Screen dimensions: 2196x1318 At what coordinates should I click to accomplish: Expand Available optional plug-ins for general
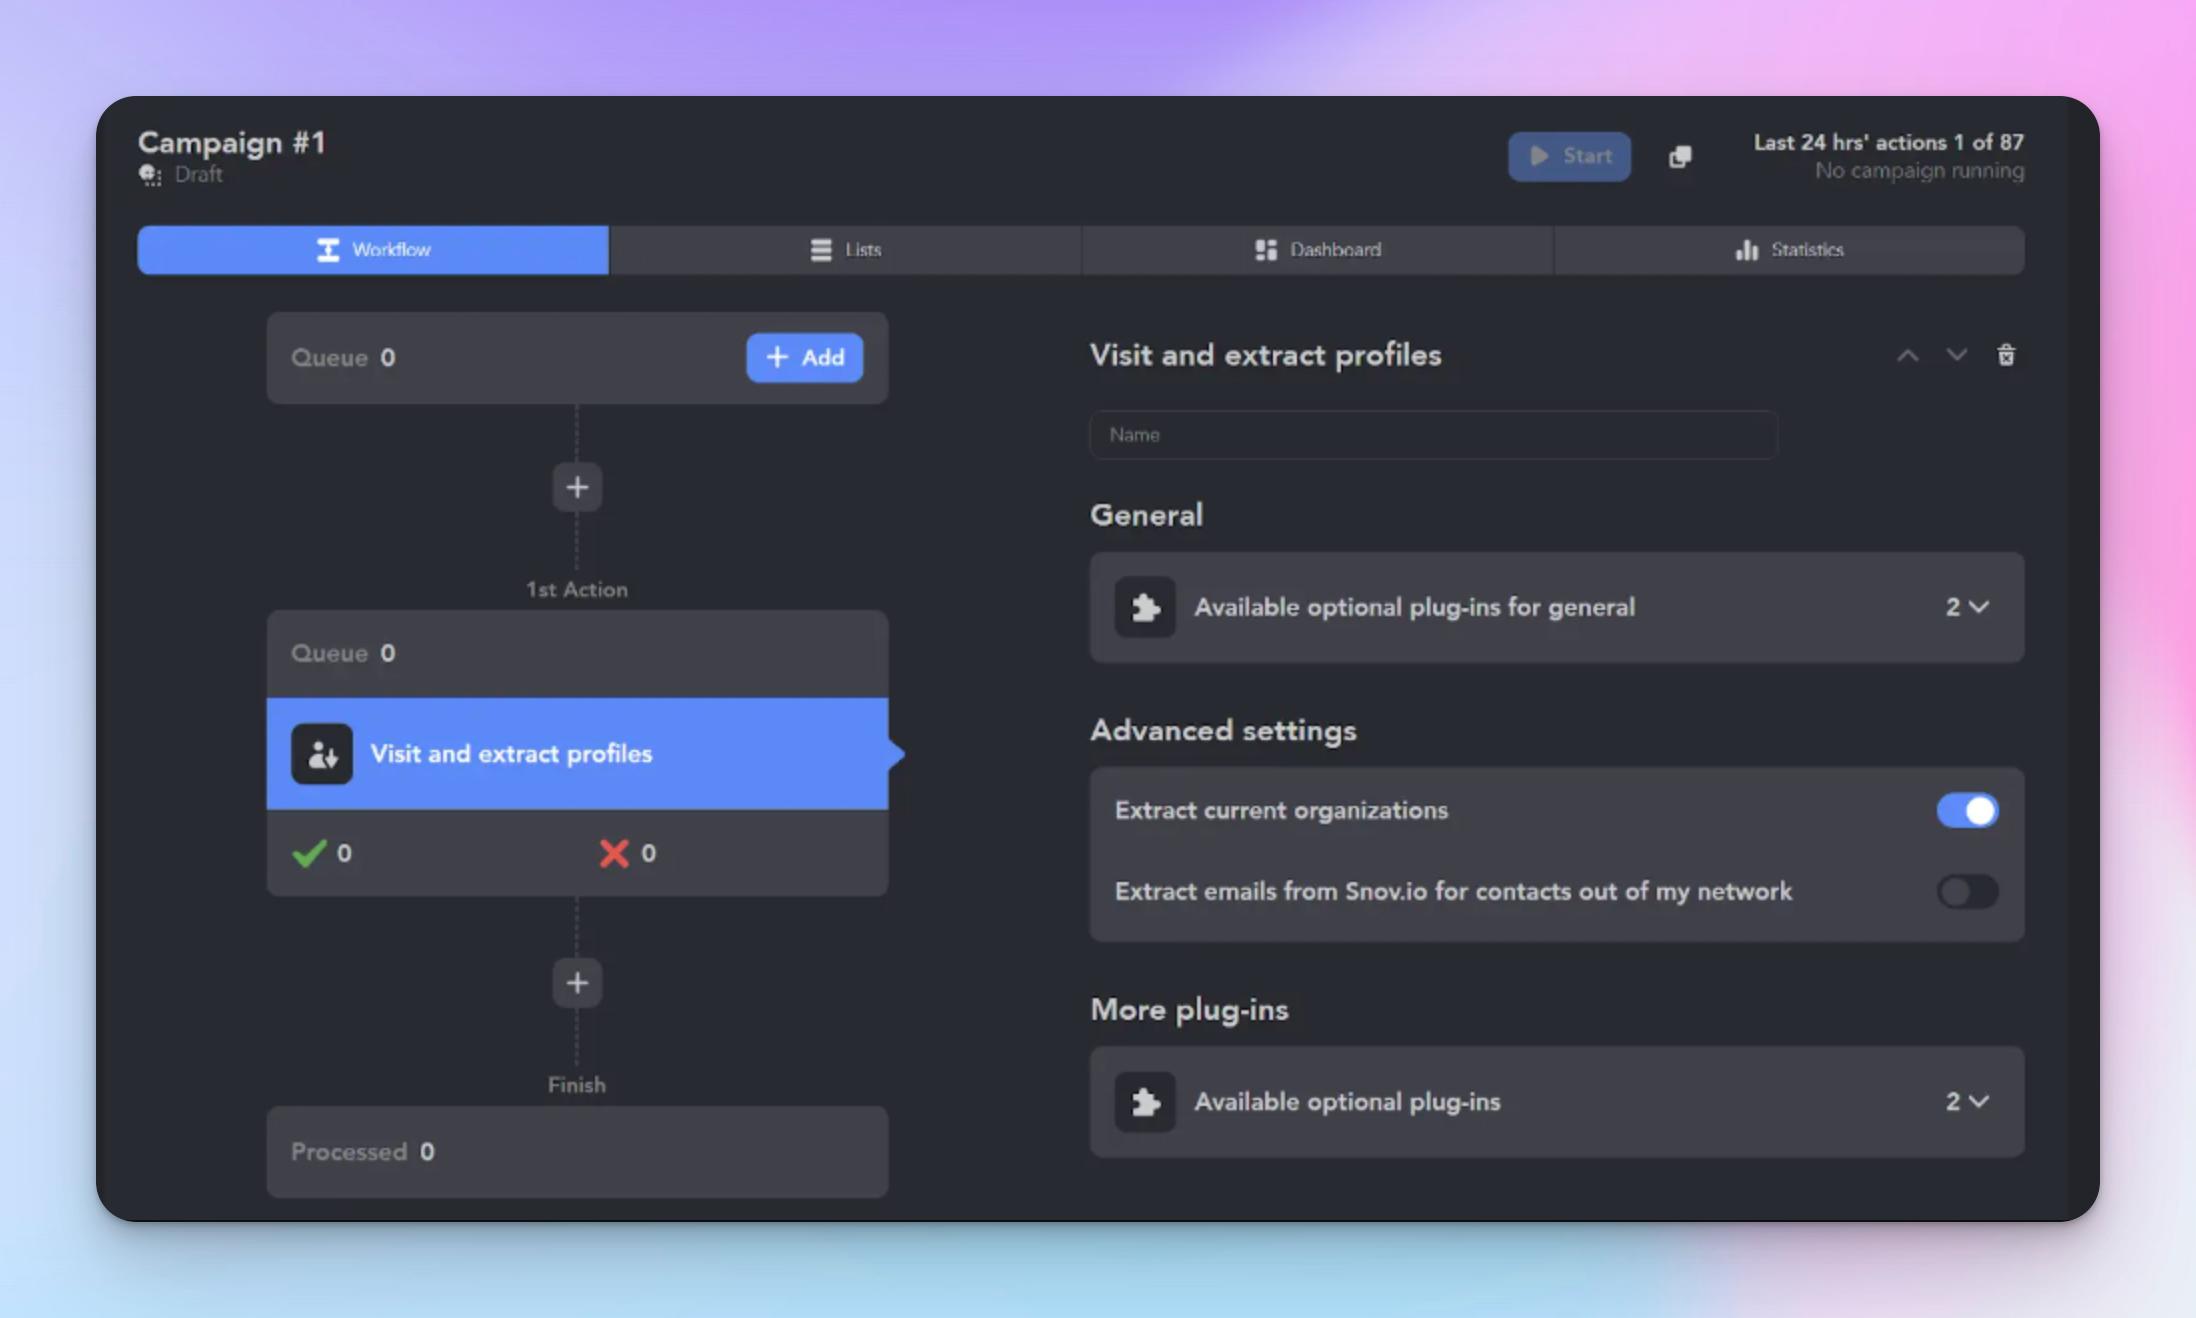pyautogui.click(x=1967, y=607)
